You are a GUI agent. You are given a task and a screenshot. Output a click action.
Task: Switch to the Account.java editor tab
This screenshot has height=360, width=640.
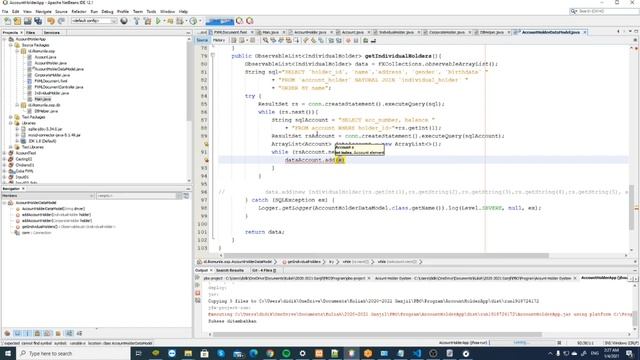(x=352, y=32)
